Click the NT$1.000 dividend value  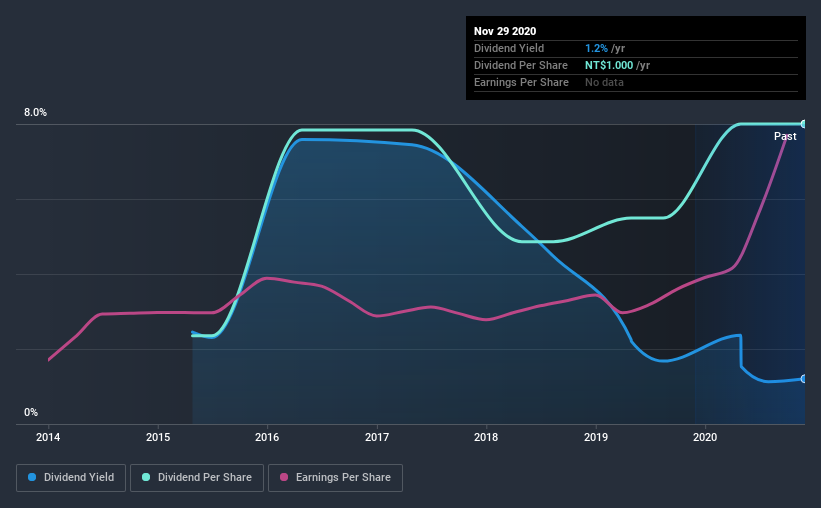point(609,65)
